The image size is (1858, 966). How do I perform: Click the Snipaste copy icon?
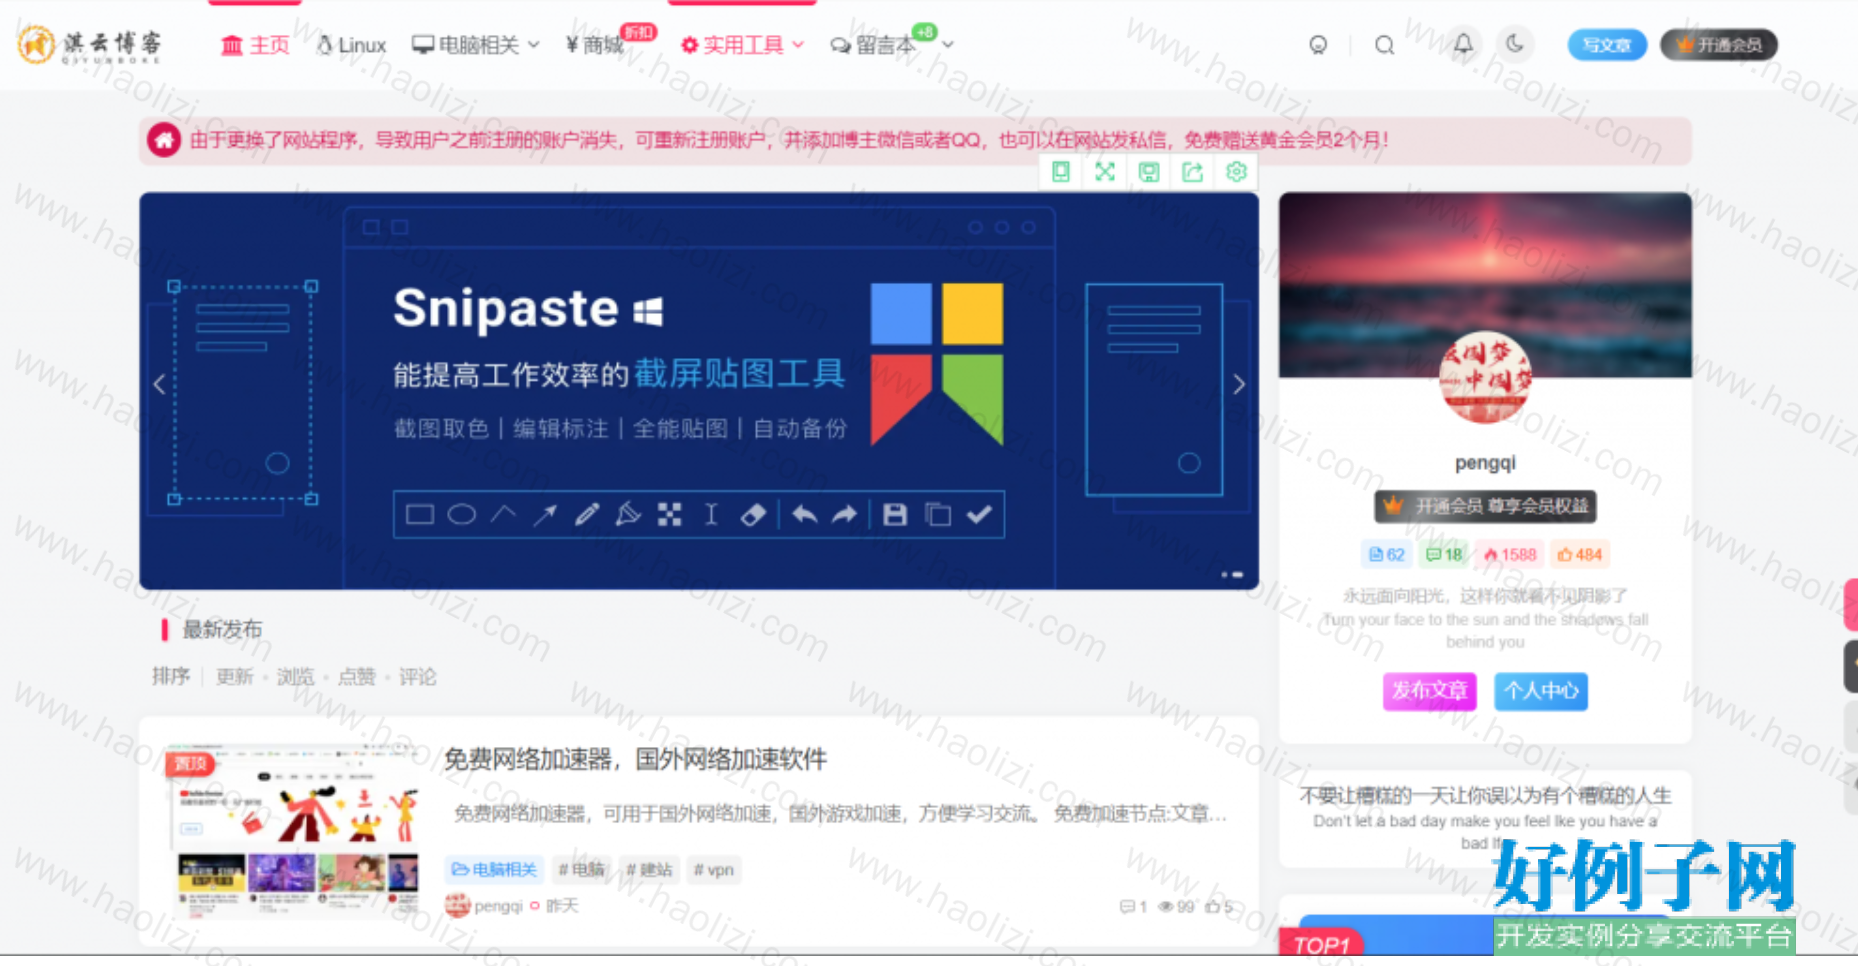[x=938, y=515]
